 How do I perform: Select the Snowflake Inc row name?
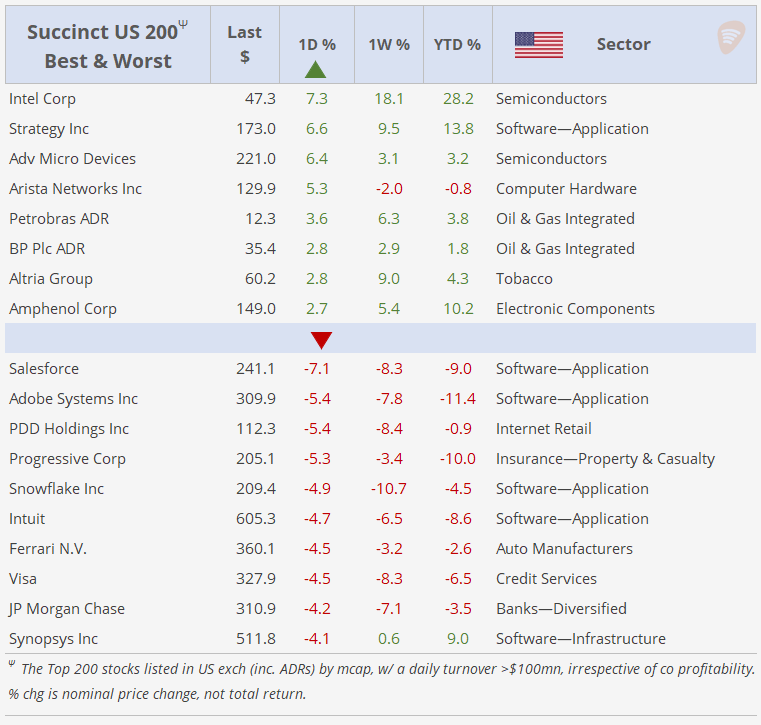(x=56, y=489)
